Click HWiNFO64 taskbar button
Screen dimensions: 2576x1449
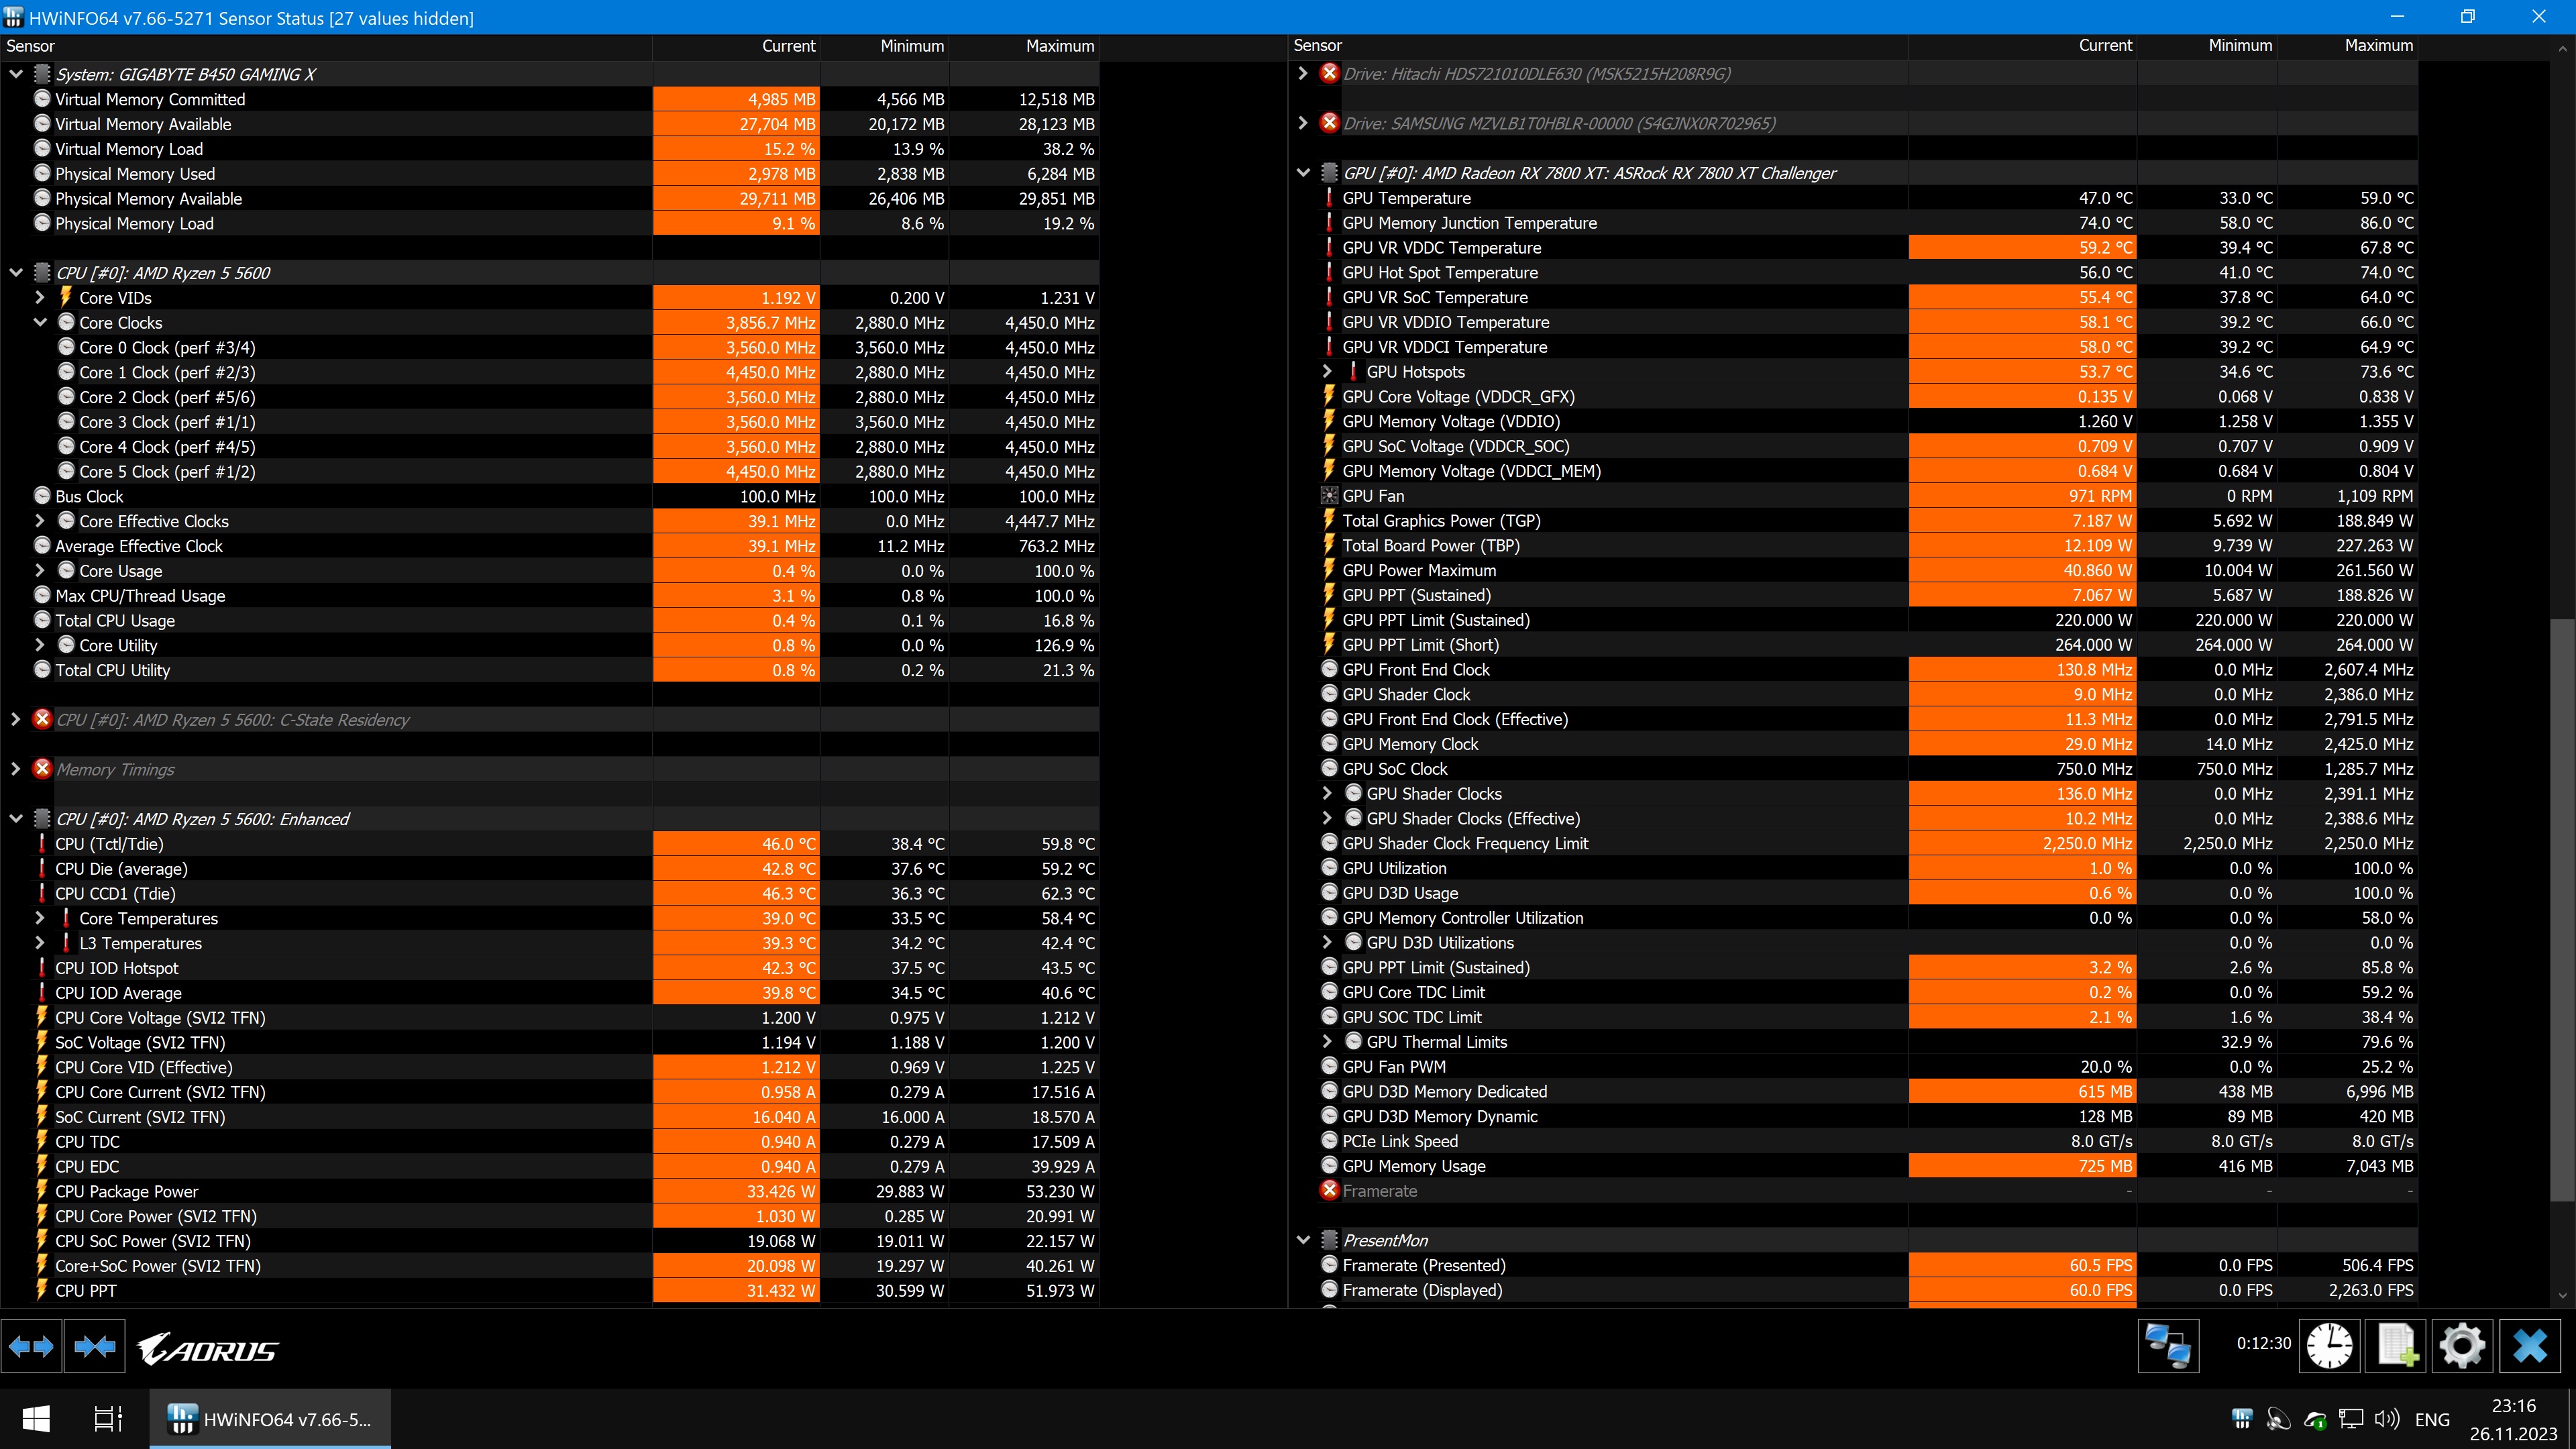tap(270, 1418)
